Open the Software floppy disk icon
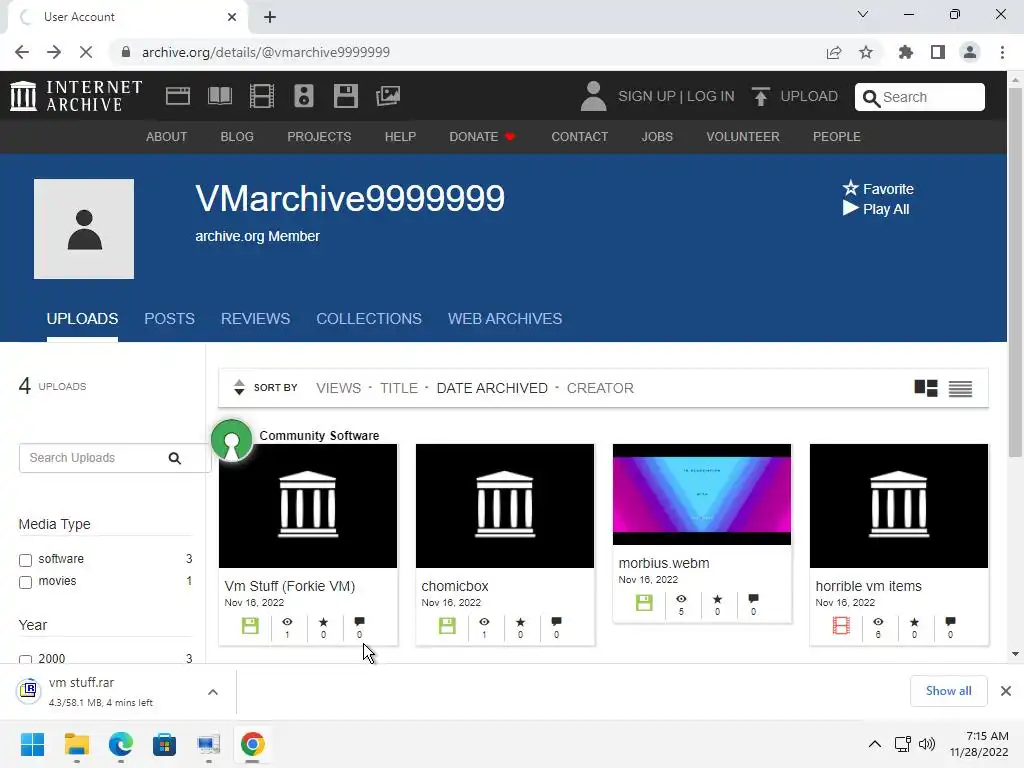This screenshot has width=1024, height=768. click(345, 96)
